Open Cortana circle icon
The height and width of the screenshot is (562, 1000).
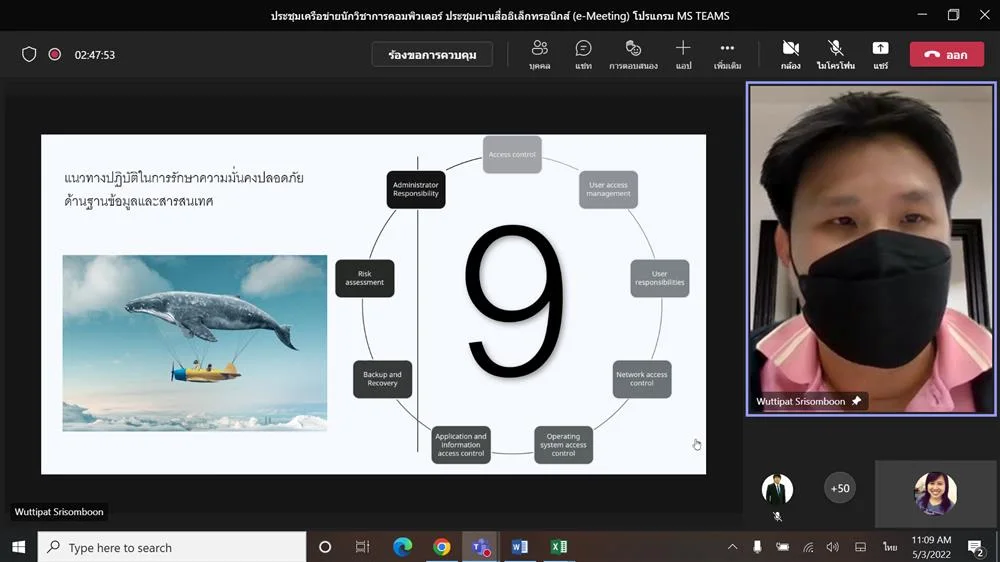point(325,547)
